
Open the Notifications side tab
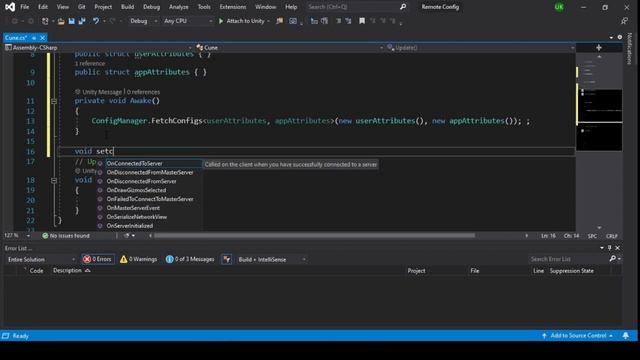tap(629, 49)
